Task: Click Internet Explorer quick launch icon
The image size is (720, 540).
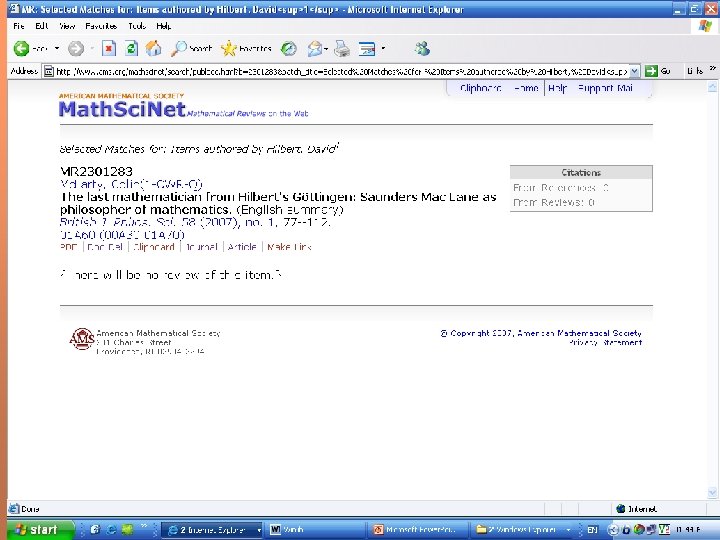Action: [x=111, y=529]
